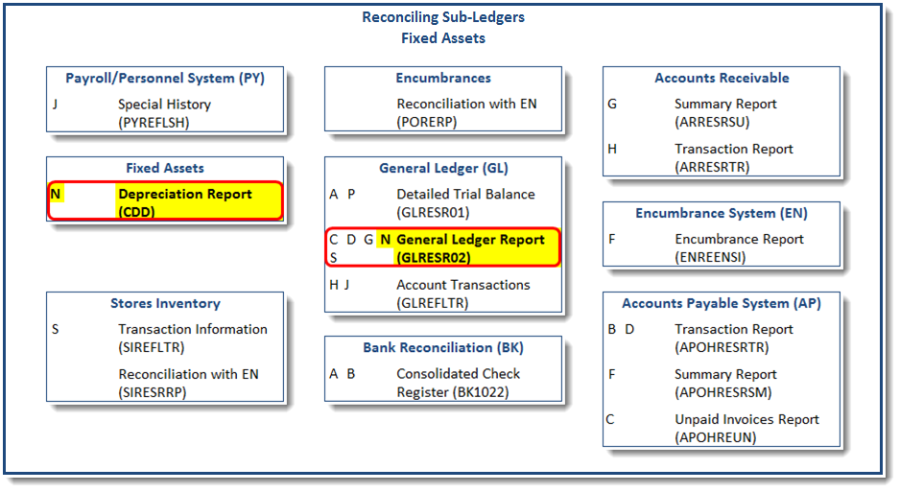The width and height of the screenshot is (900, 492).
Task: Open Reconciliation with EN (PORERP)
Action: (466, 113)
